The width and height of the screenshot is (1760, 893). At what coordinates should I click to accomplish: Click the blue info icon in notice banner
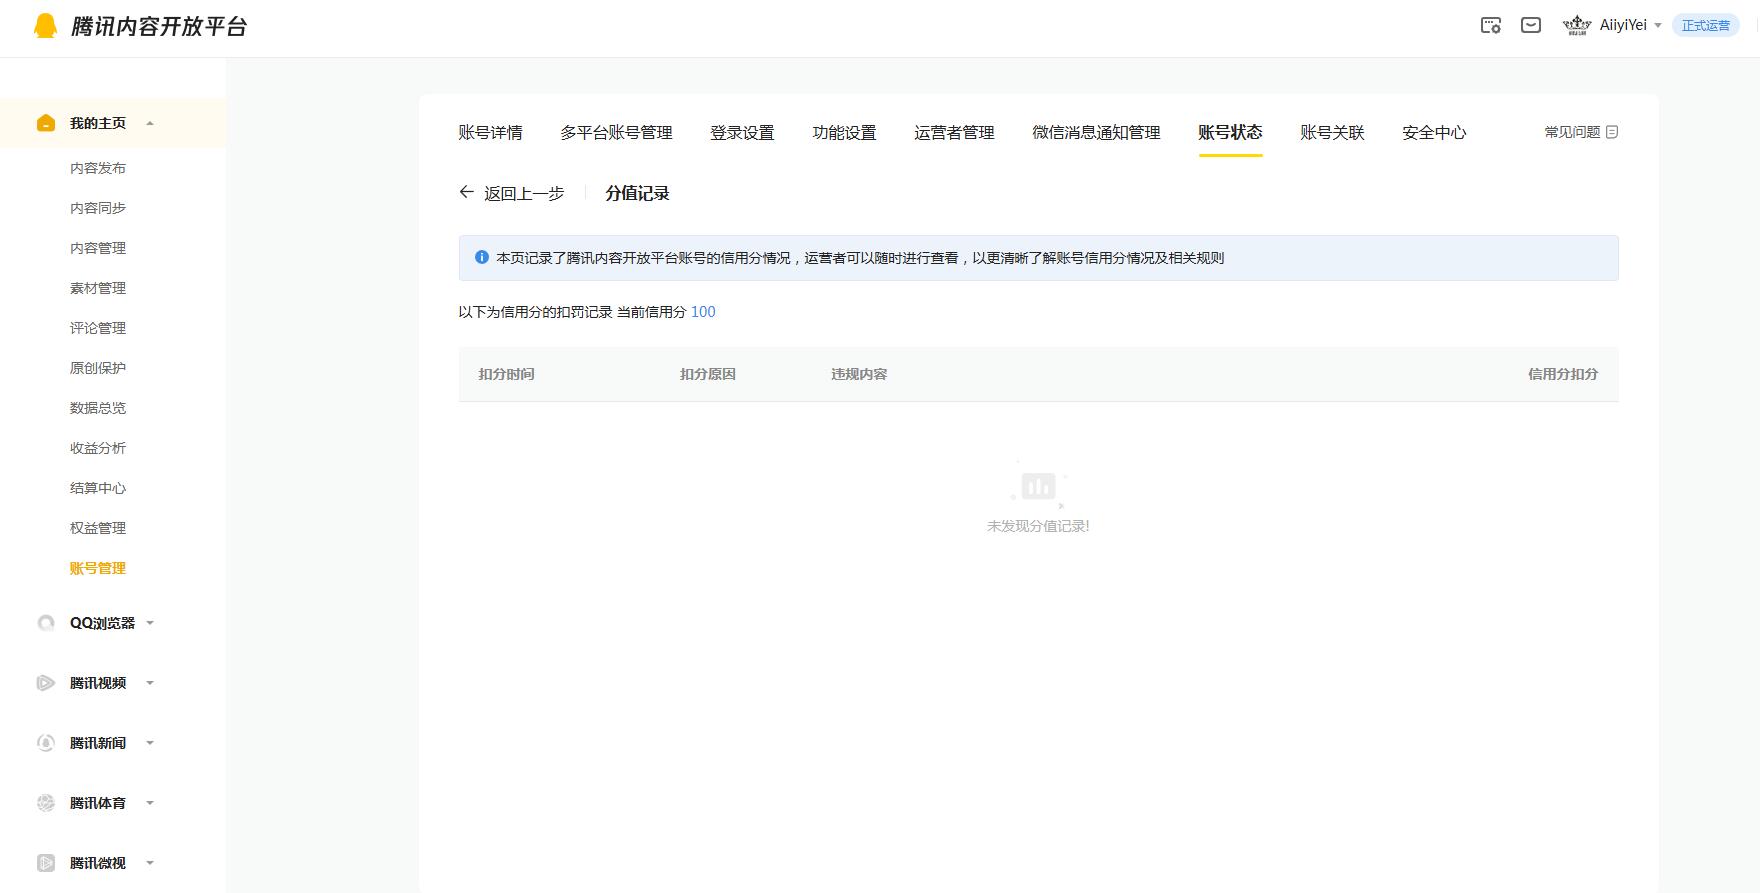(482, 257)
